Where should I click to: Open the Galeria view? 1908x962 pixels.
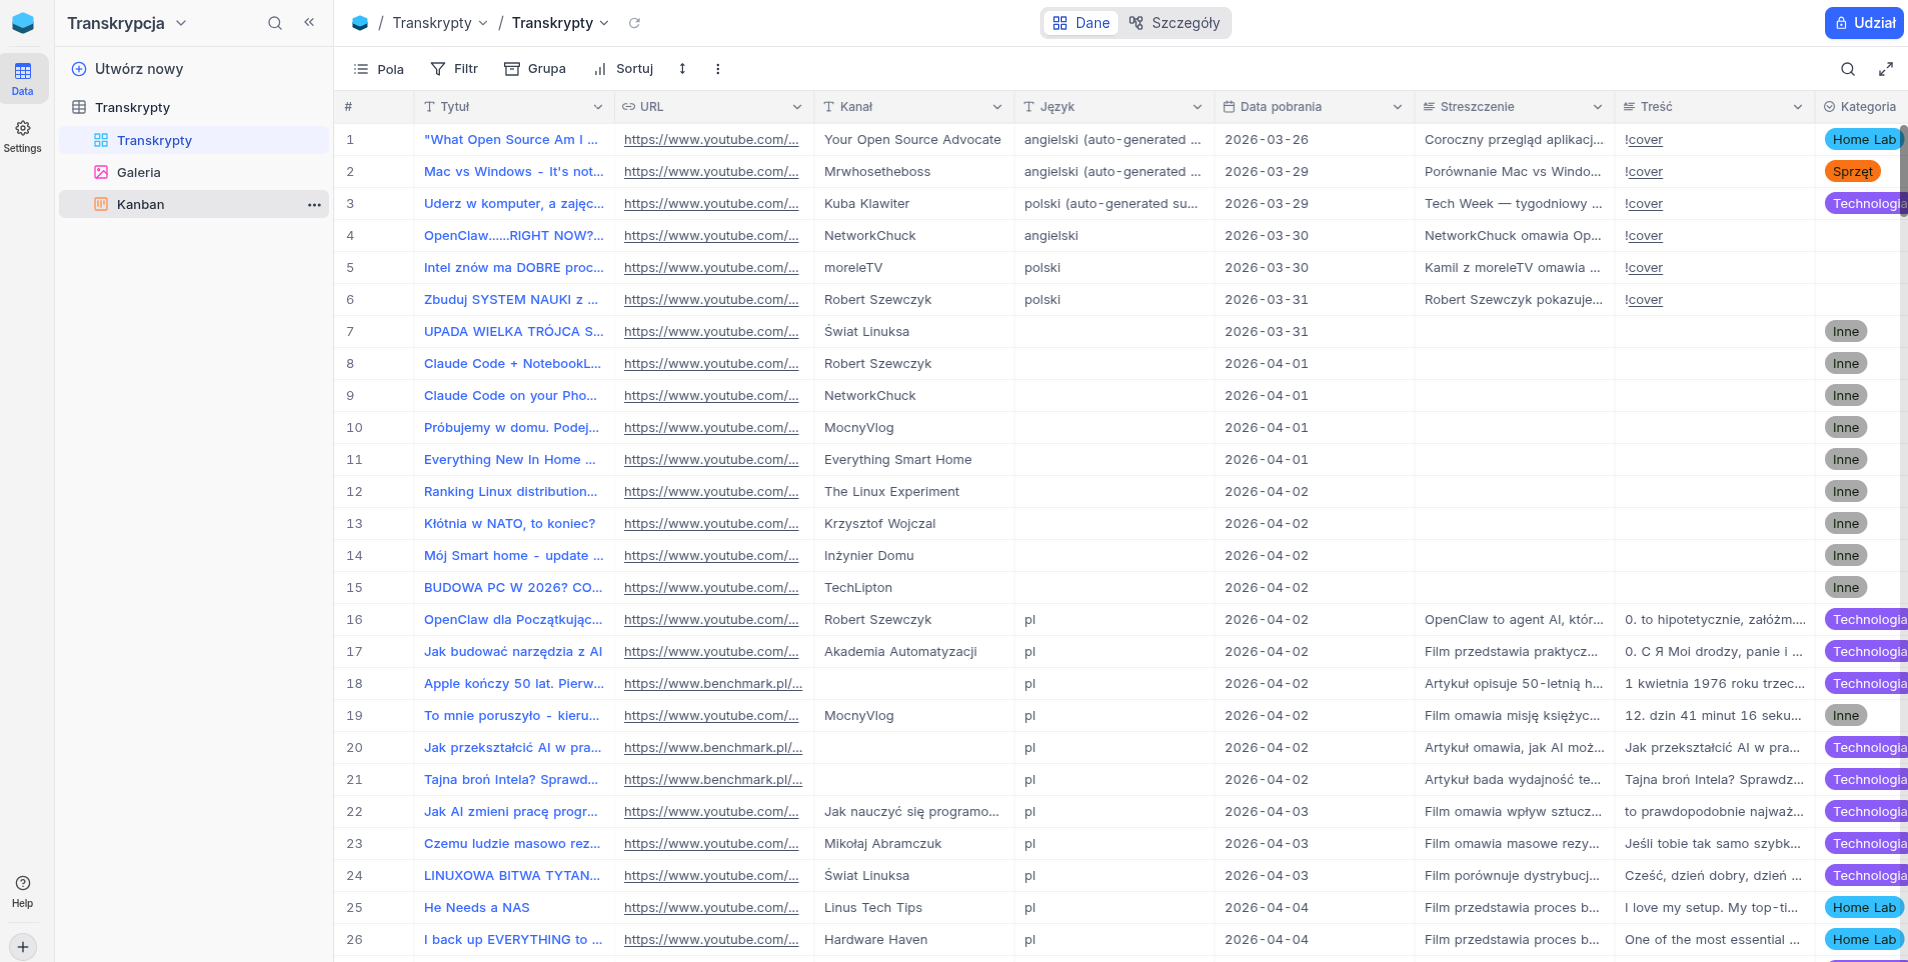(x=194, y=172)
